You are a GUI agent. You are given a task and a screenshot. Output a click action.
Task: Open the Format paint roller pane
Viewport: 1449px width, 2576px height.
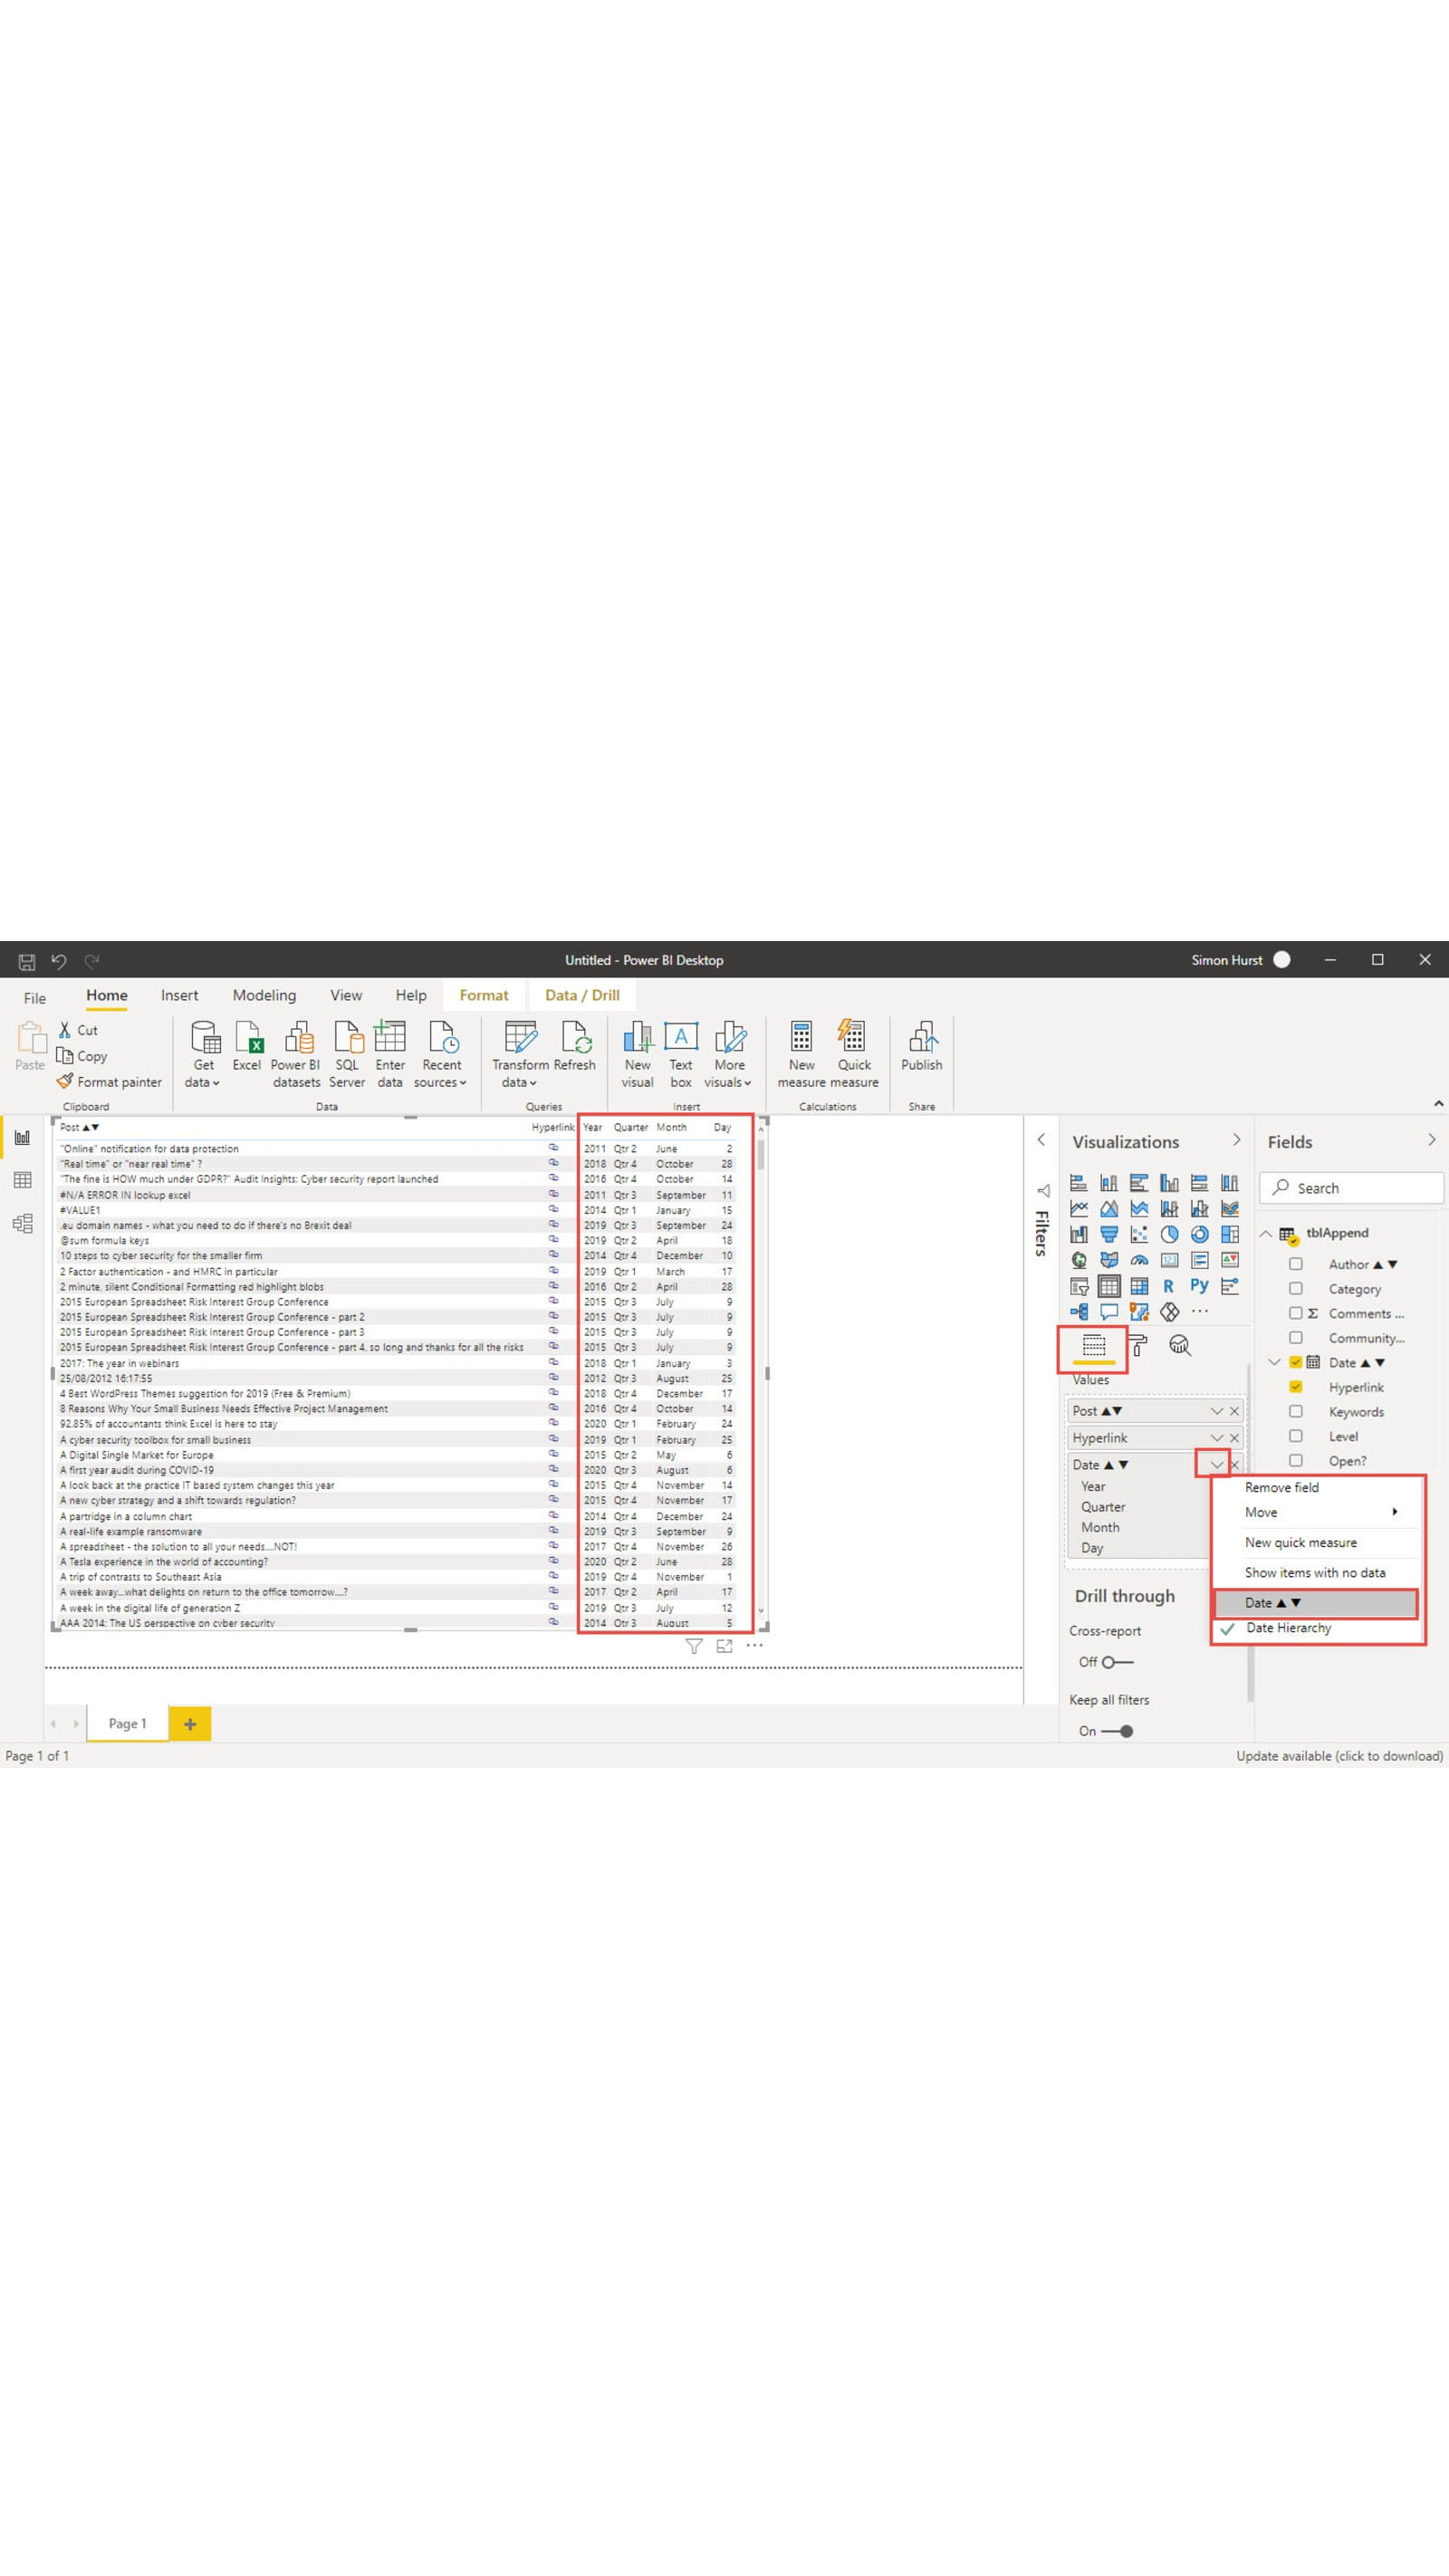[1138, 1345]
